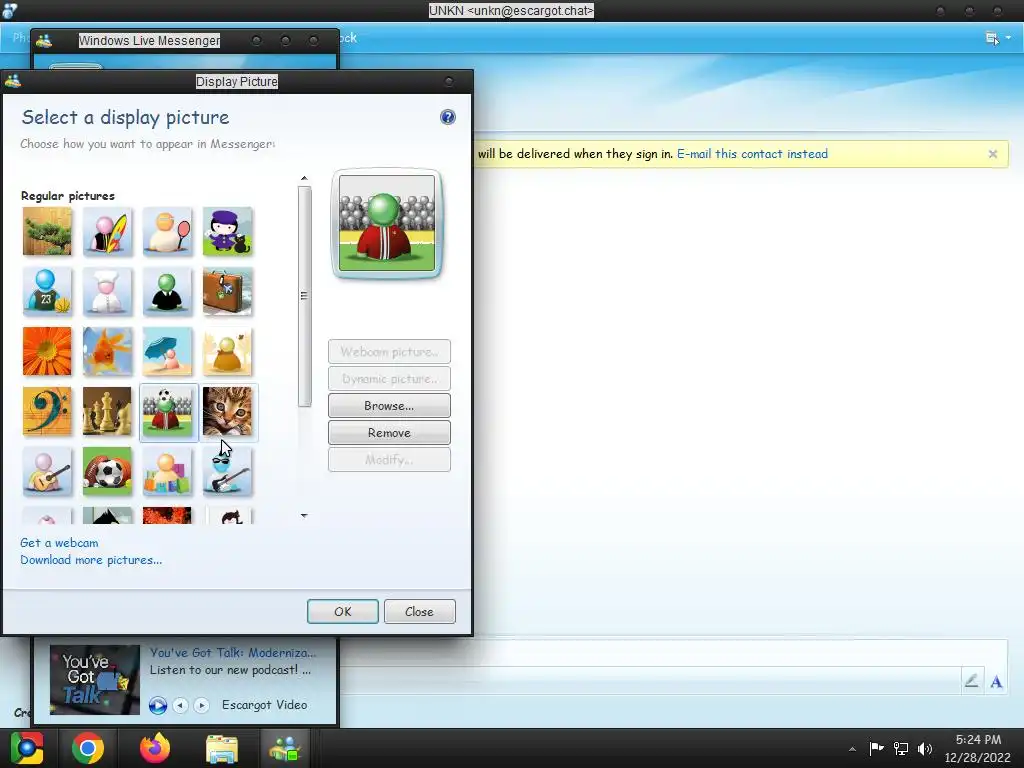
Task: Open the Action Center flag icon
Action: [876, 748]
